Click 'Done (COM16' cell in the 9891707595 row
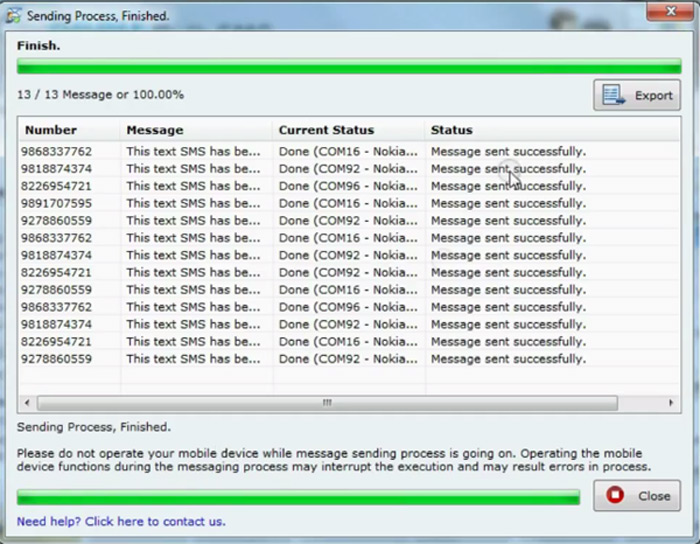 (x=348, y=203)
